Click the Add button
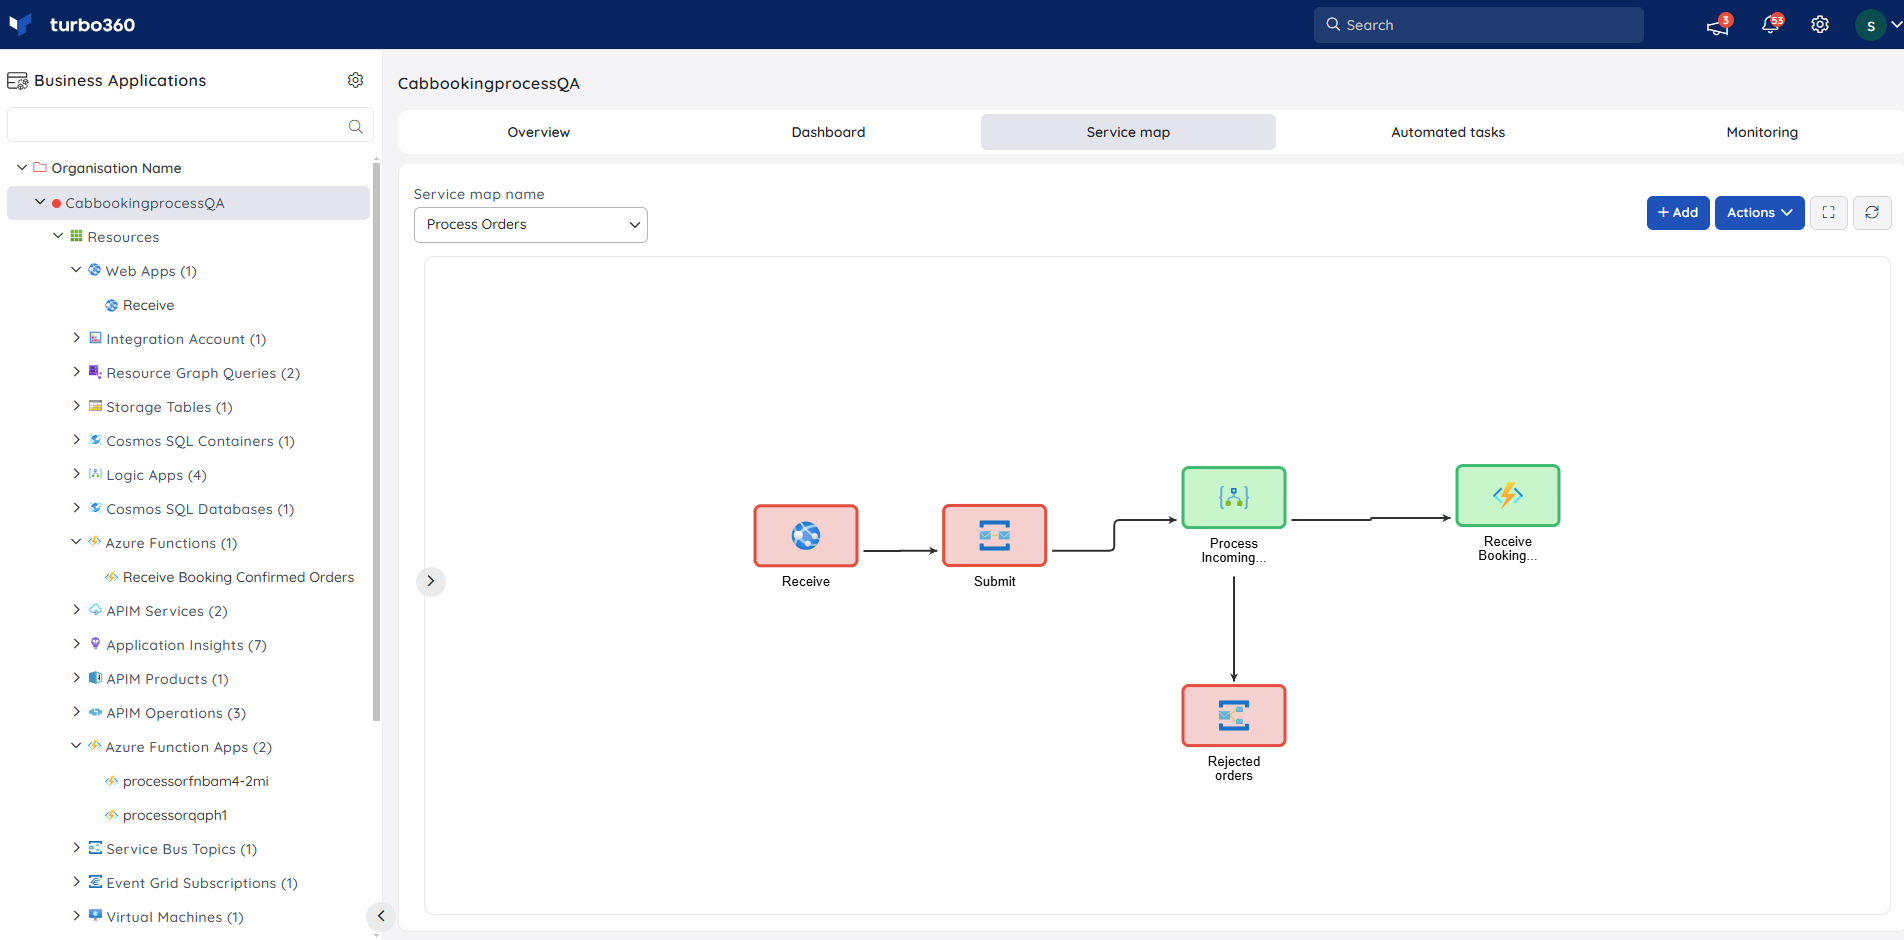The height and width of the screenshot is (940, 1904). tap(1678, 212)
